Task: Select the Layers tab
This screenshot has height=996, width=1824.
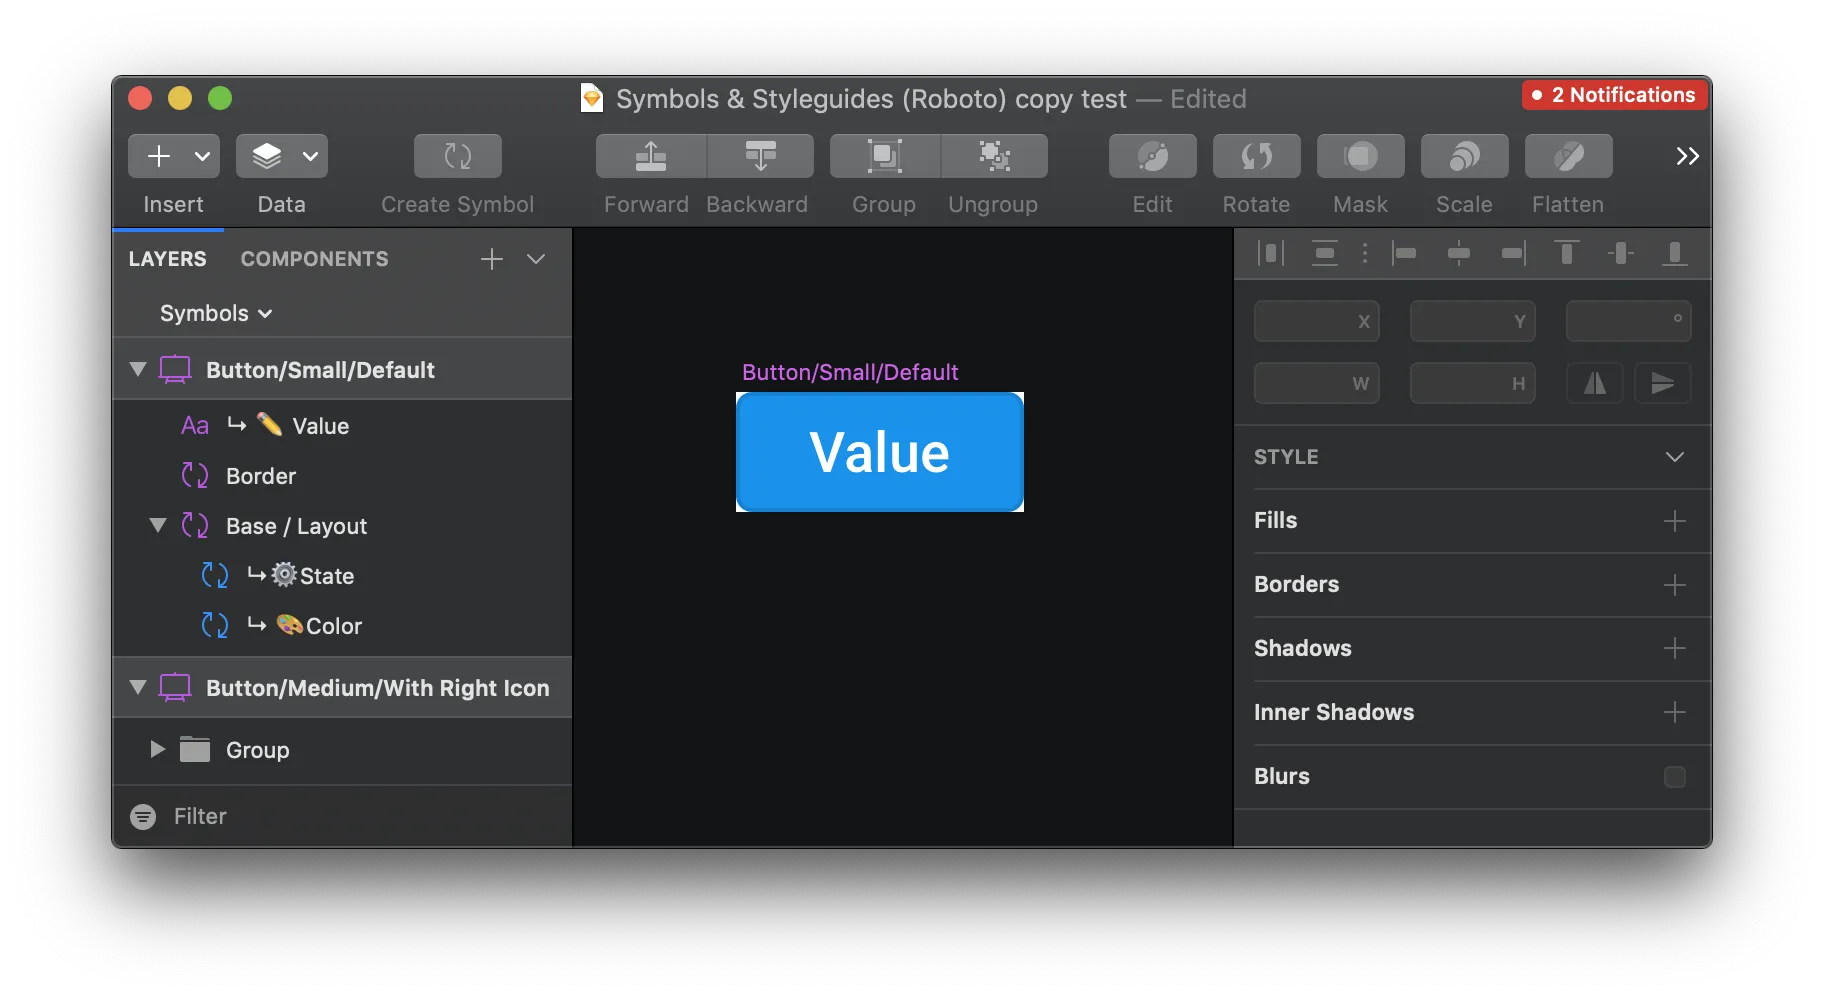Action: point(167,259)
